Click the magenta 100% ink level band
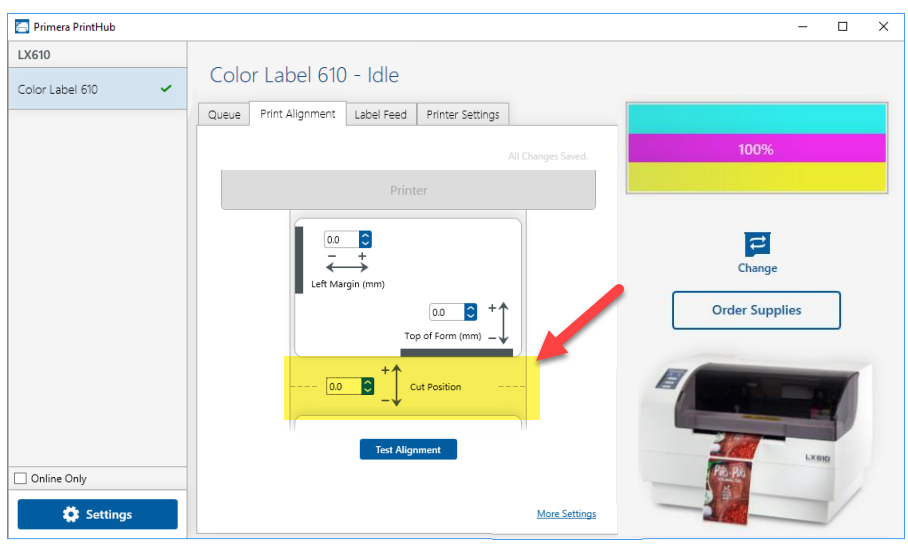908x544 pixels. coord(757,149)
